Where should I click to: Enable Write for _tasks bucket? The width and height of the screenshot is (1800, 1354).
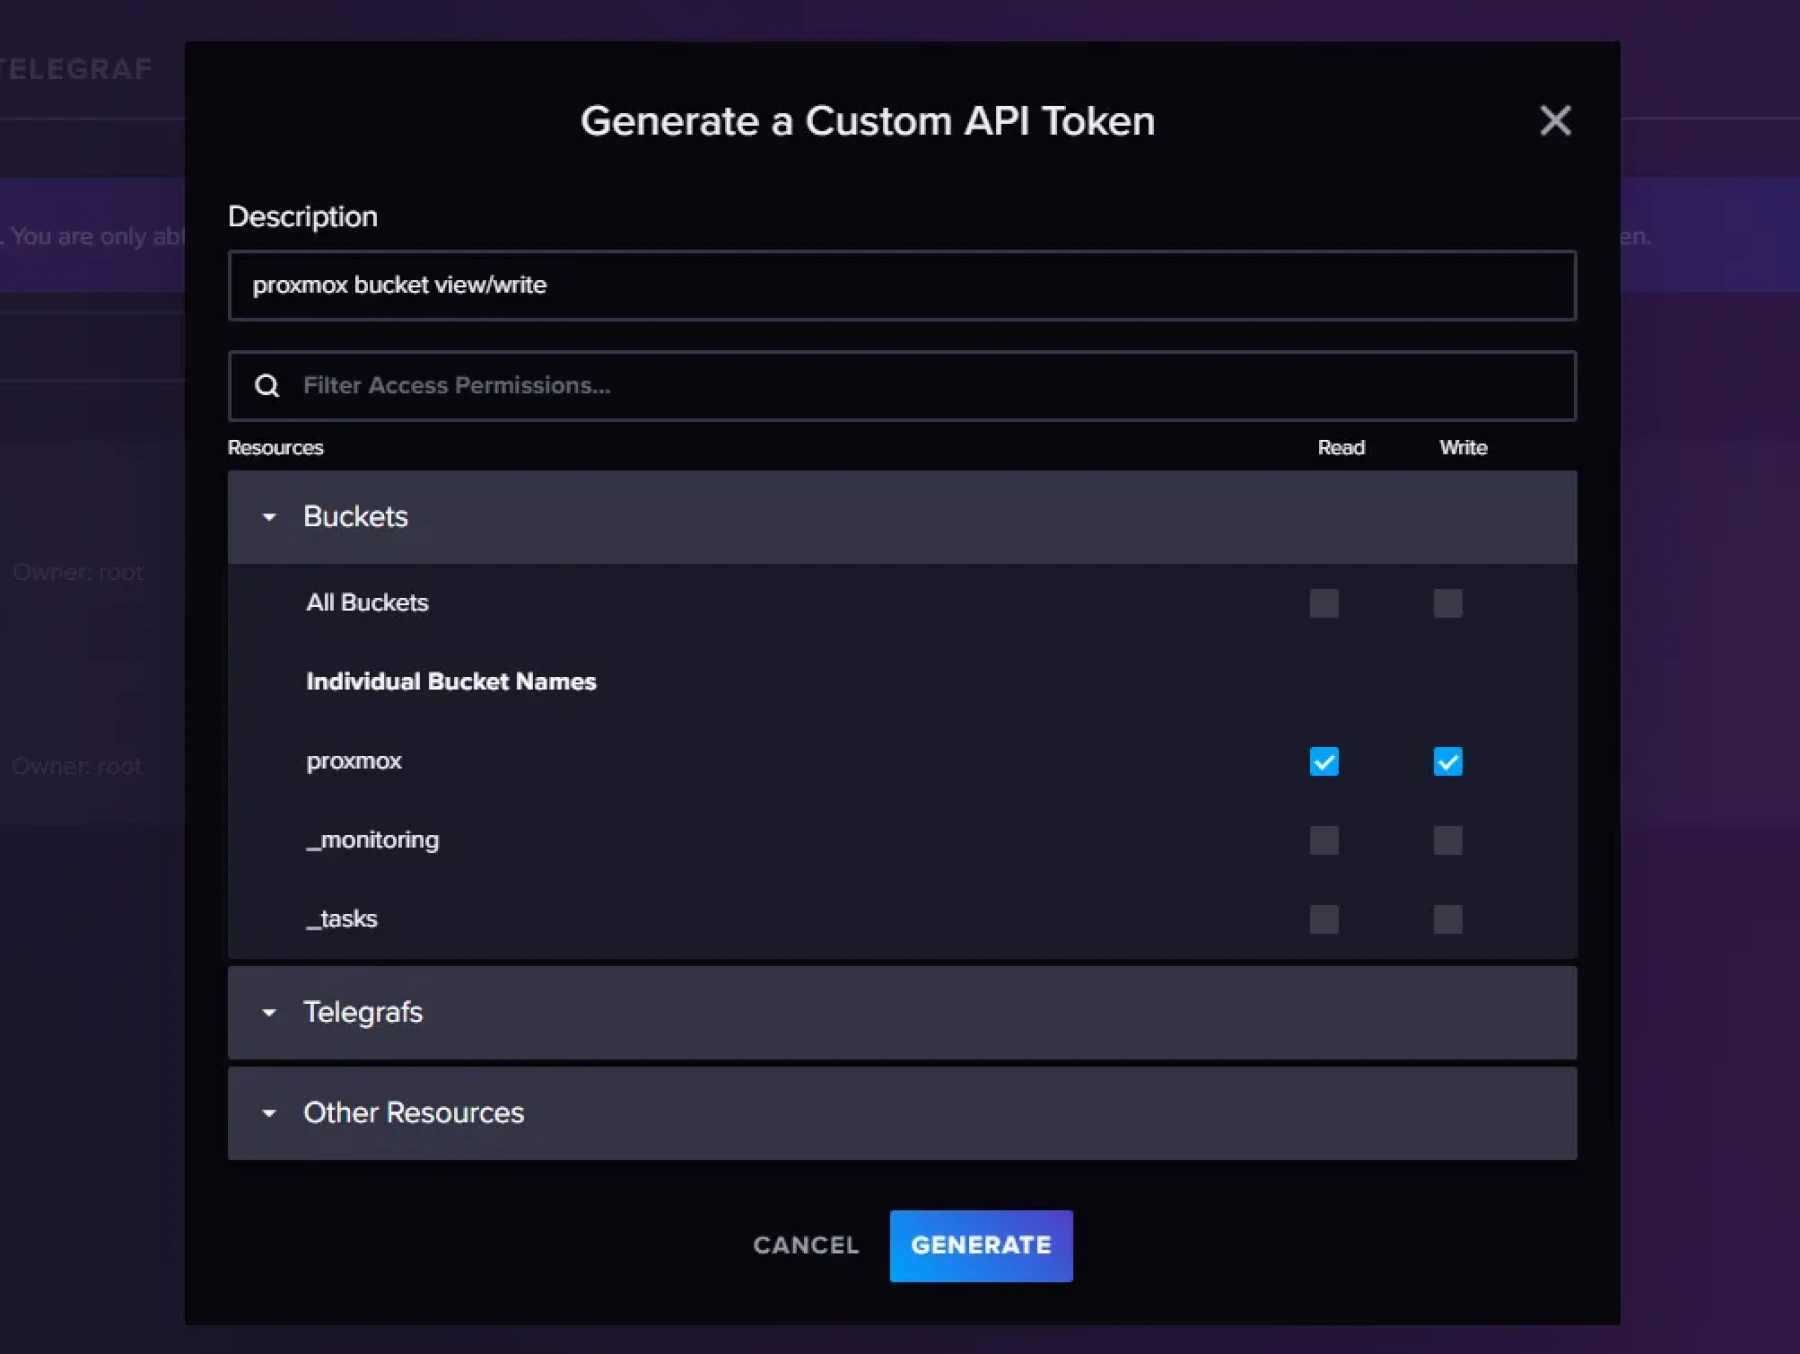[1446, 919]
